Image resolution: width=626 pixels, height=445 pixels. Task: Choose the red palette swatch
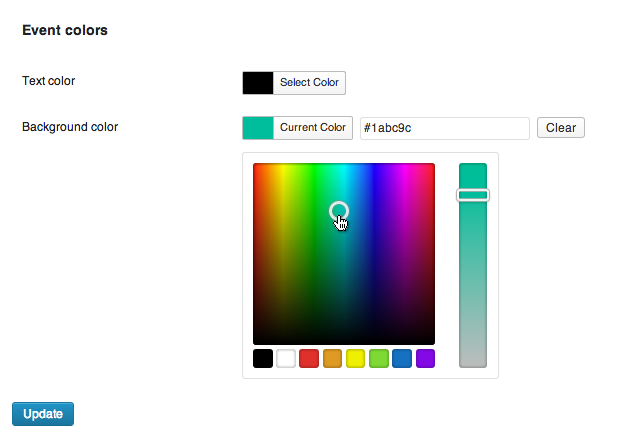pyautogui.click(x=309, y=358)
